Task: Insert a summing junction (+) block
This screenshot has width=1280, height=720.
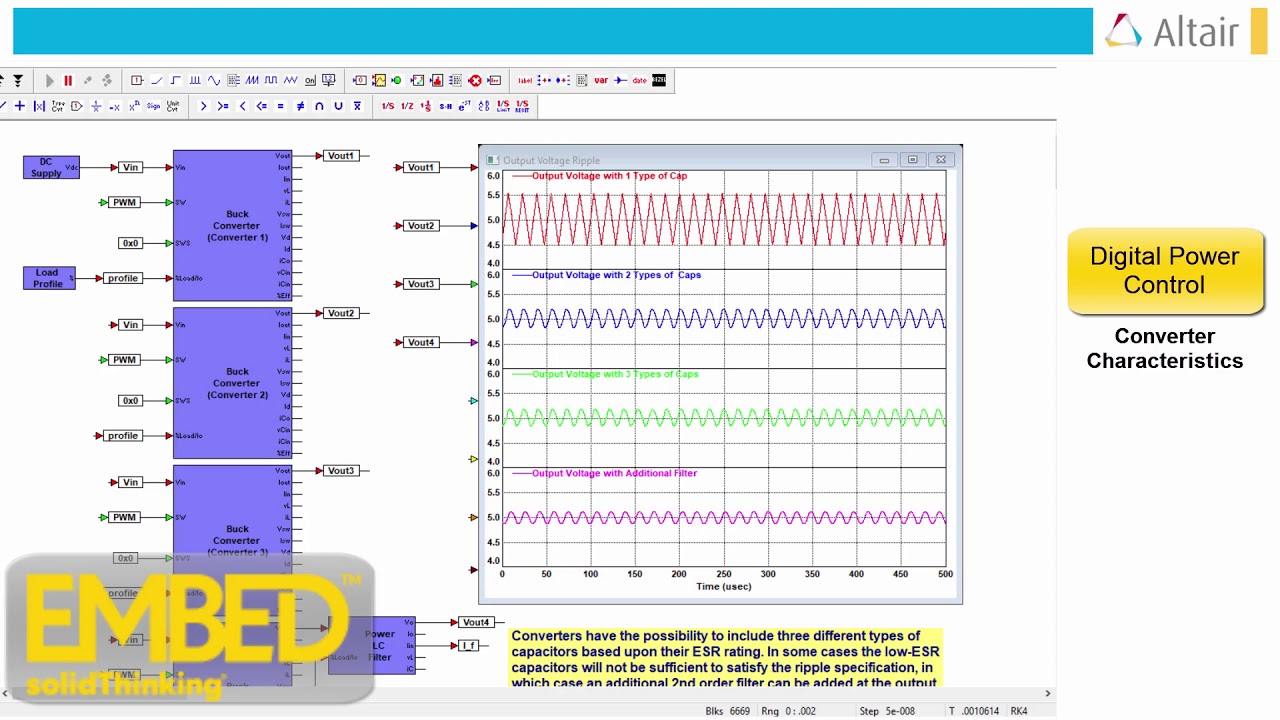Action: click(x=20, y=106)
